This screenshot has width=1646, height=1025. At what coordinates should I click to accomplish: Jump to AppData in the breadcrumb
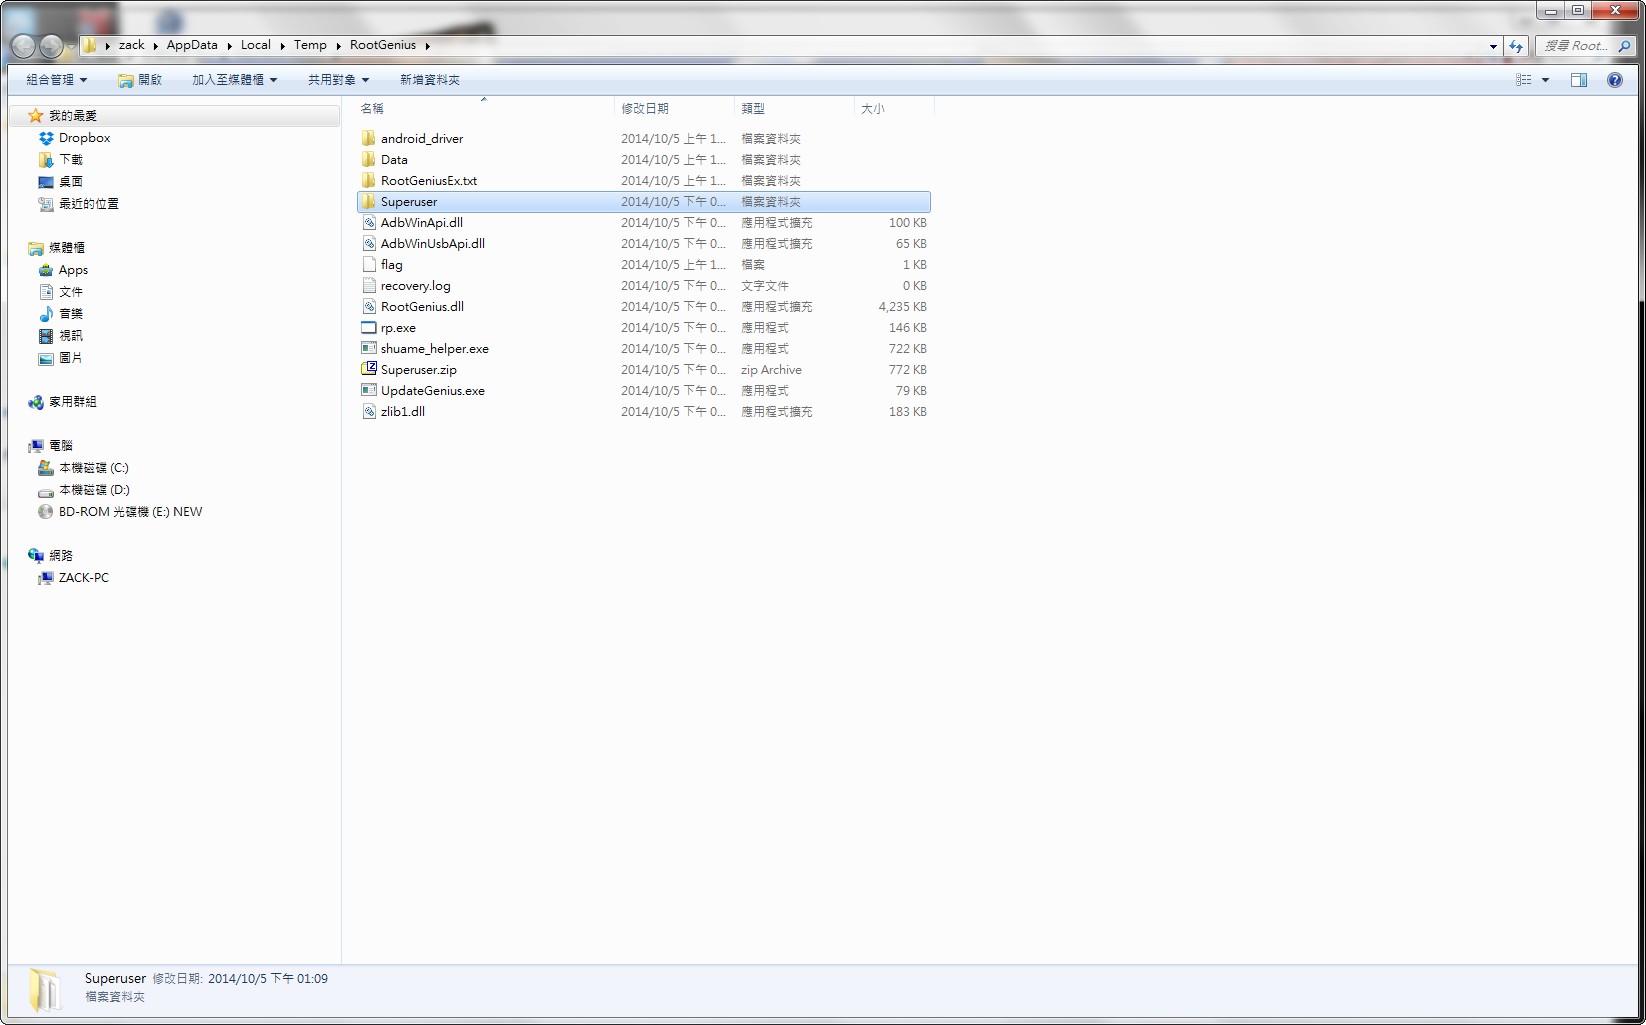point(192,45)
